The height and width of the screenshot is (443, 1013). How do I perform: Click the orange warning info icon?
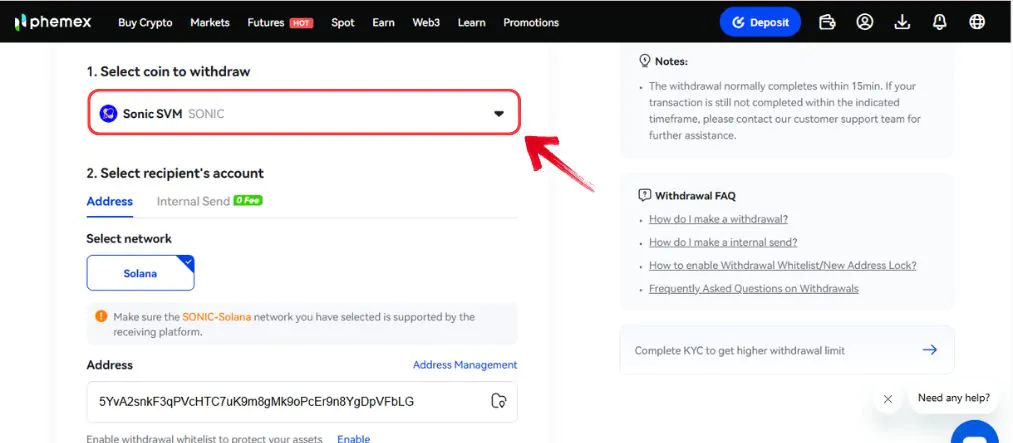click(101, 316)
